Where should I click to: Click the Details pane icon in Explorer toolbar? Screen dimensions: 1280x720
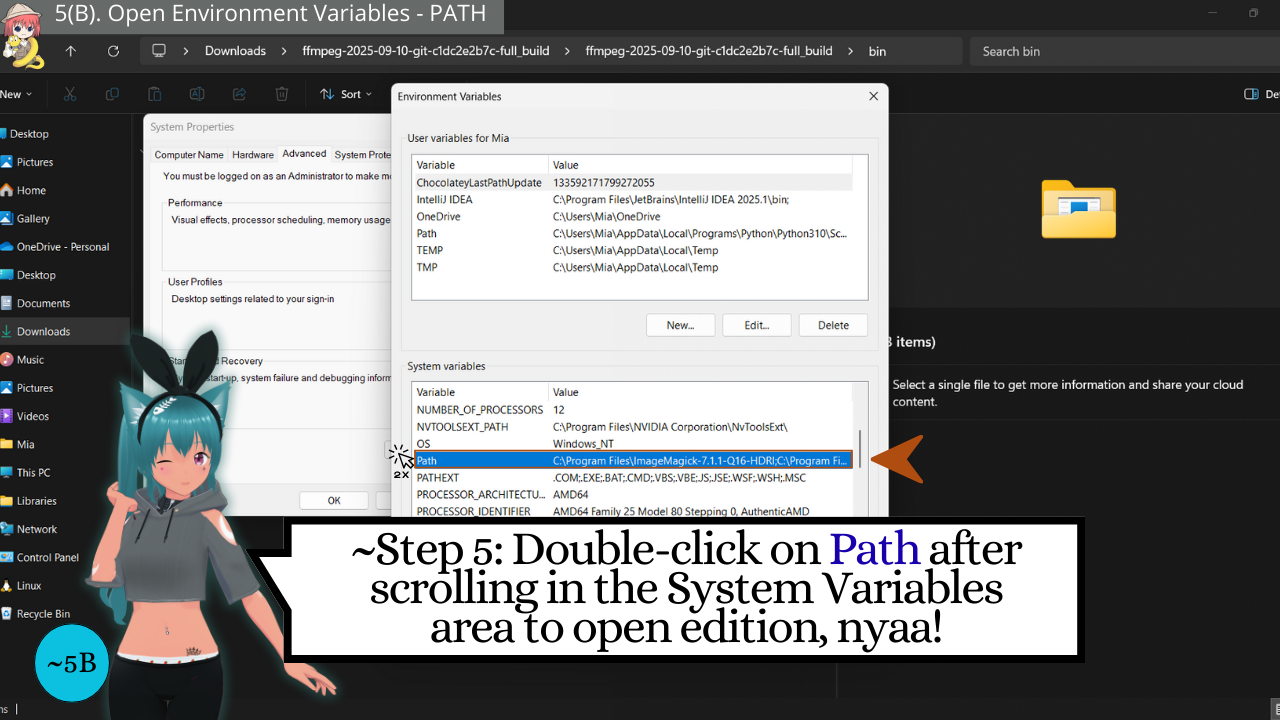pos(1251,94)
